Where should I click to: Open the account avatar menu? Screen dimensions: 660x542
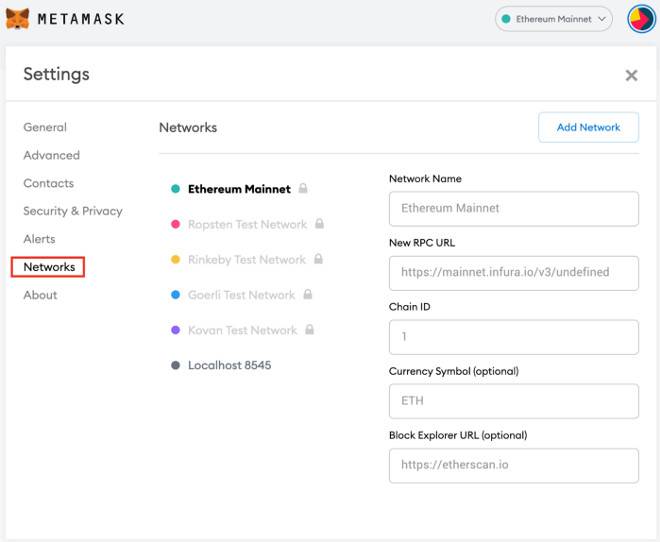coord(641,19)
